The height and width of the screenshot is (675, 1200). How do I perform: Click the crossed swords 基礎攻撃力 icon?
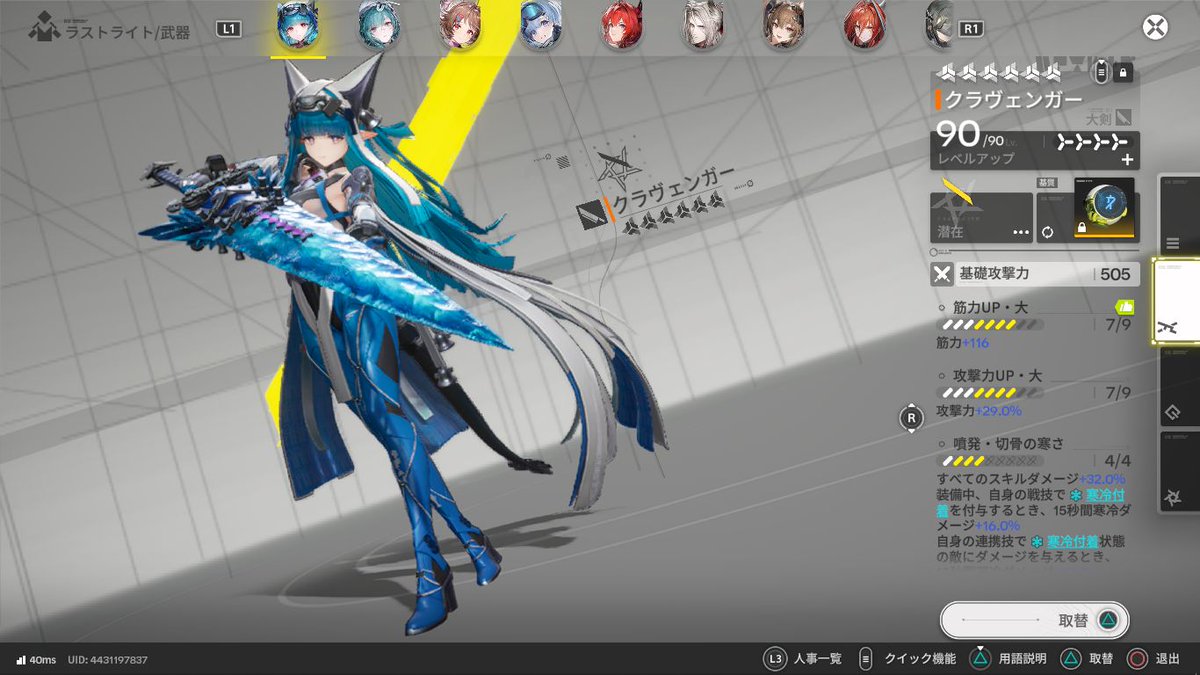point(942,274)
